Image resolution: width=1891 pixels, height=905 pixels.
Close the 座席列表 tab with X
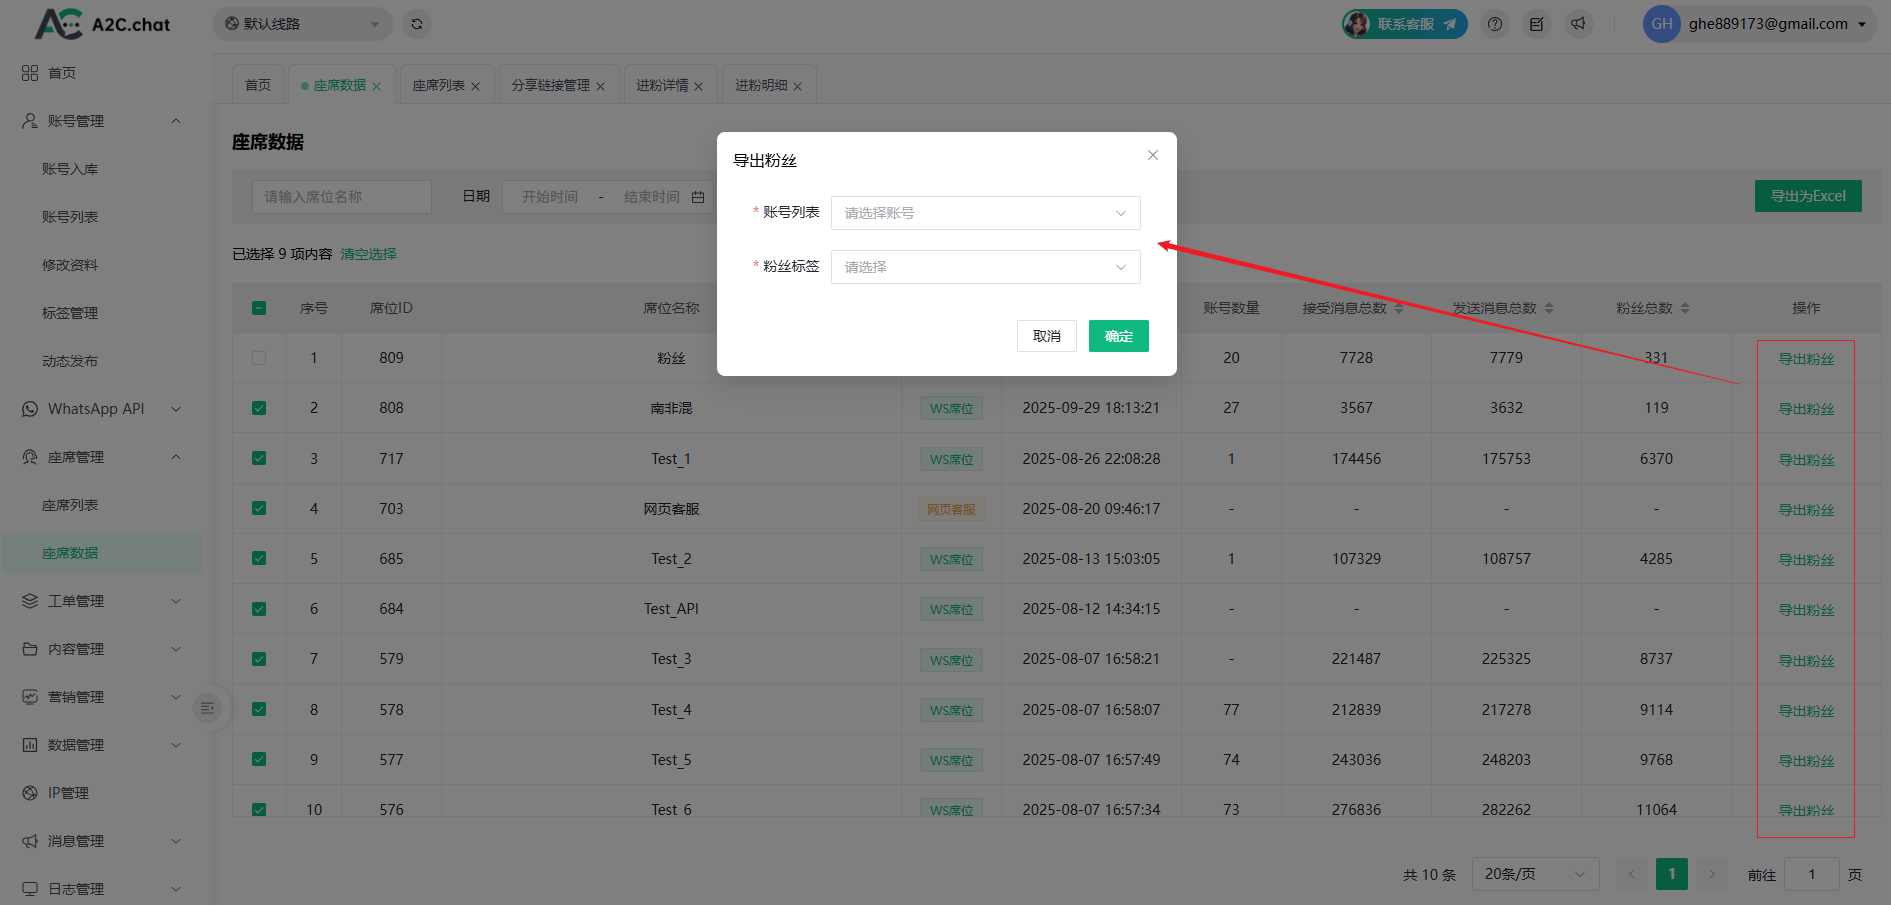476,87
